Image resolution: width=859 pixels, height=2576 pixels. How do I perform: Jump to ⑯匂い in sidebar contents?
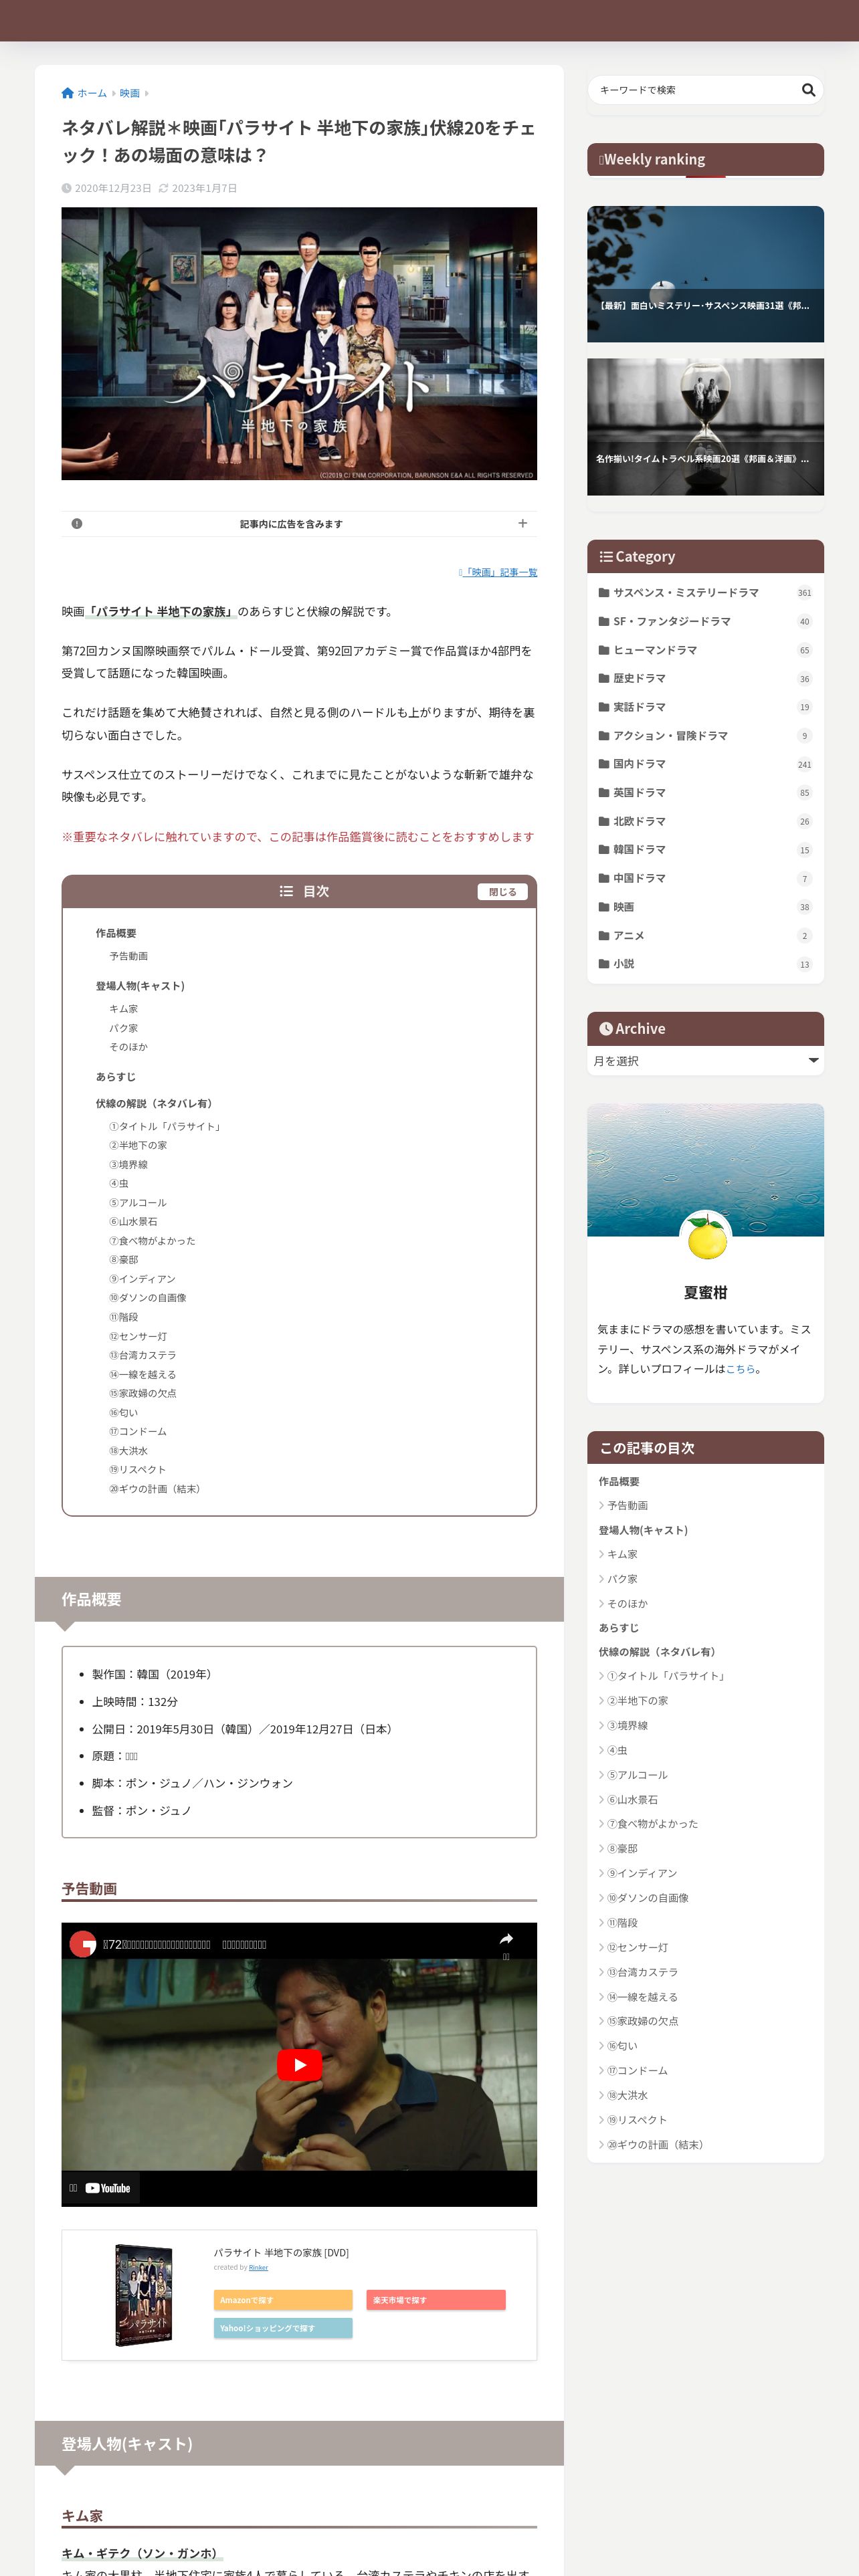tap(622, 2046)
